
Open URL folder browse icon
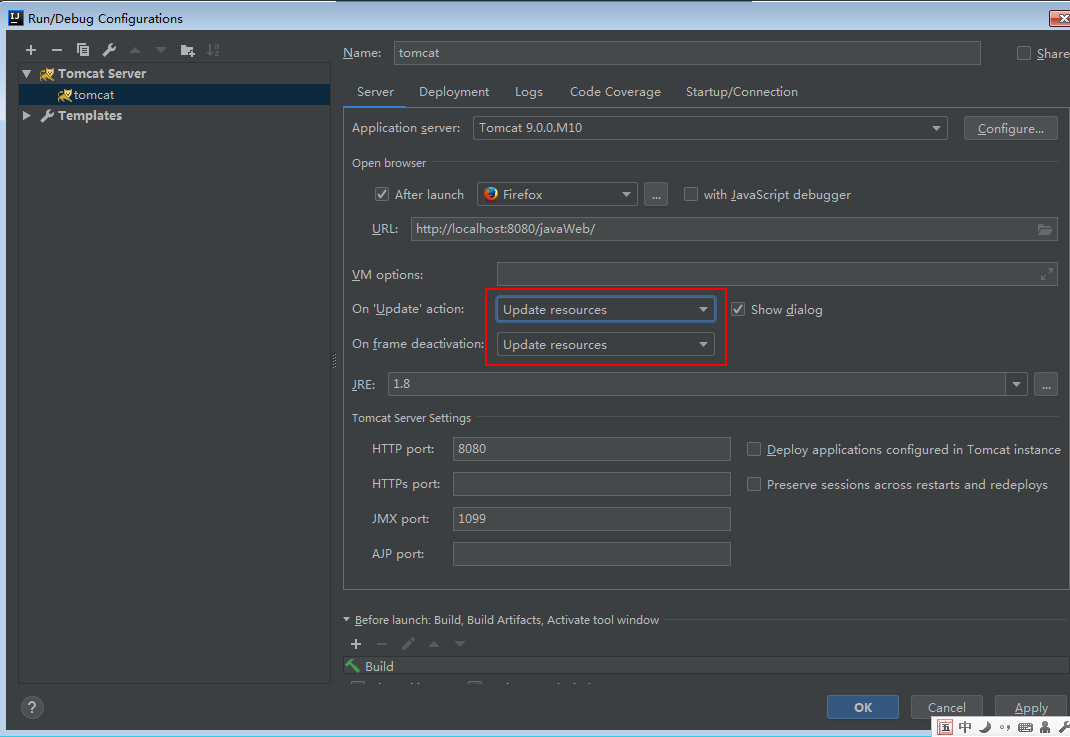(x=1045, y=229)
